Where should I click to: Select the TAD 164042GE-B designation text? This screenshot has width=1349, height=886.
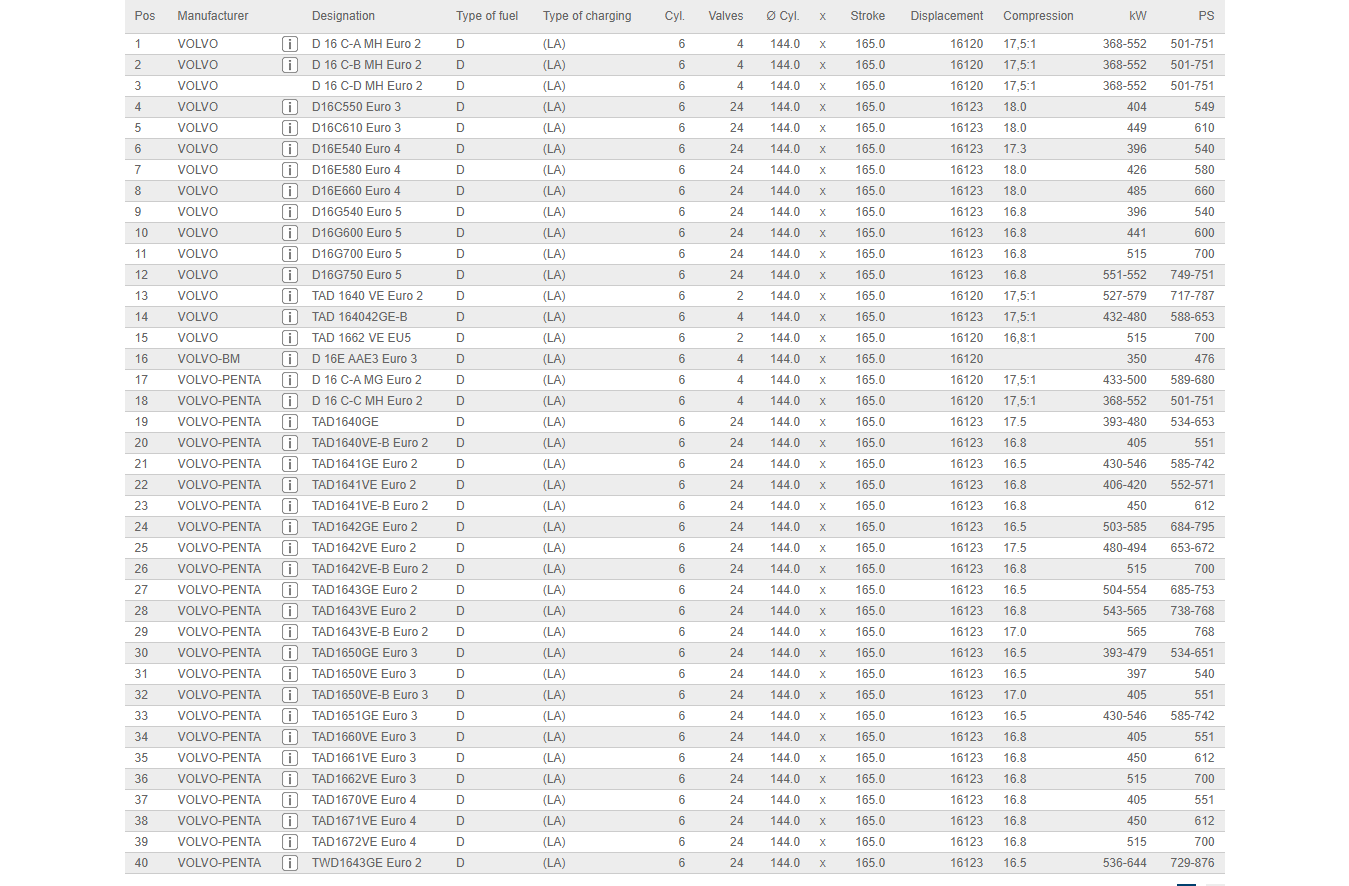[360, 317]
